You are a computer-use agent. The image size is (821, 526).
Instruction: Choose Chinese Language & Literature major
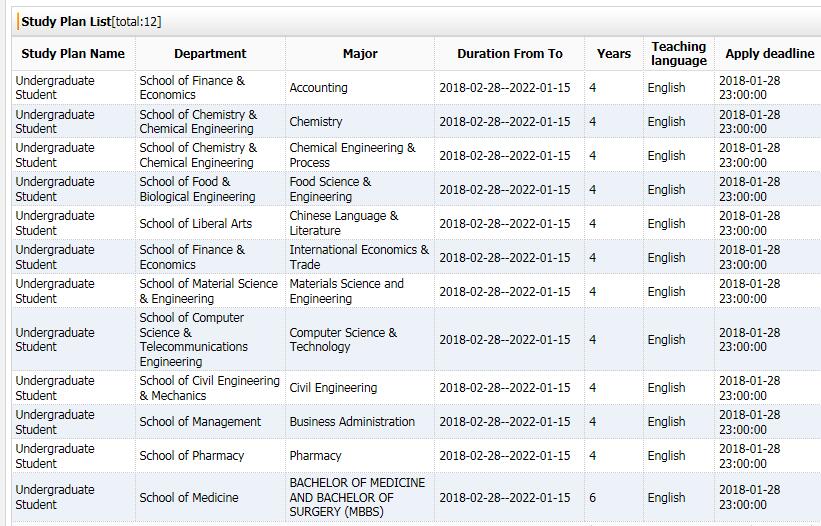343,223
